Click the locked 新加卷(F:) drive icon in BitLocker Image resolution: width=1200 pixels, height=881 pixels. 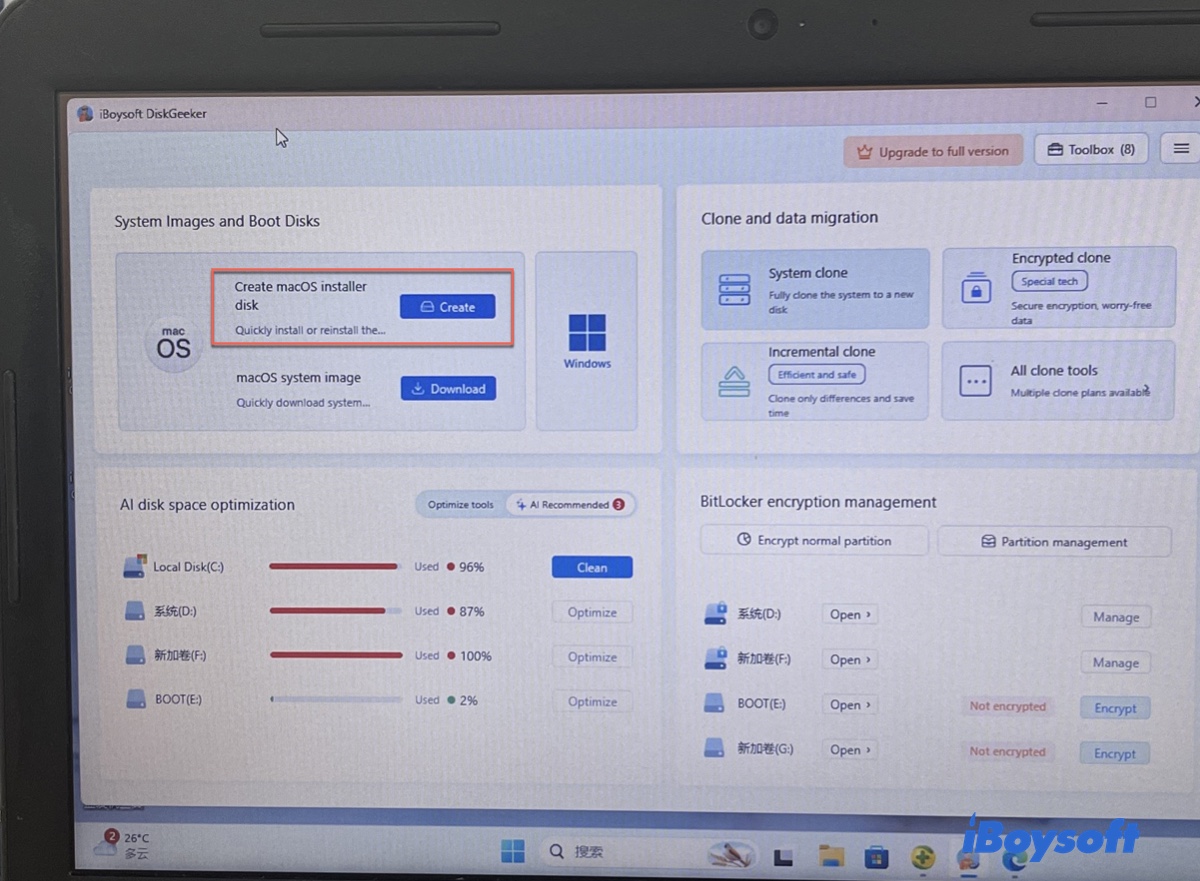(x=716, y=657)
